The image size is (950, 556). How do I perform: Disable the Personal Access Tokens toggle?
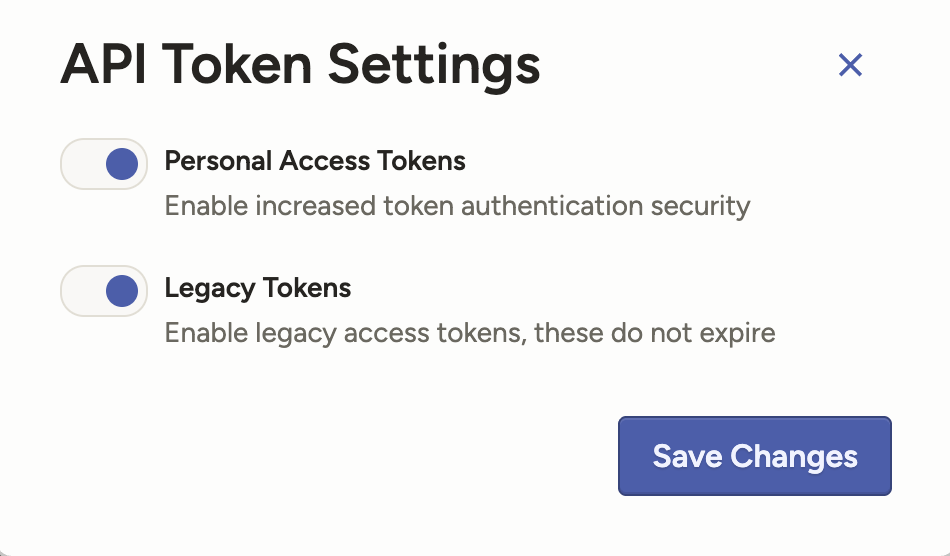pos(104,164)
